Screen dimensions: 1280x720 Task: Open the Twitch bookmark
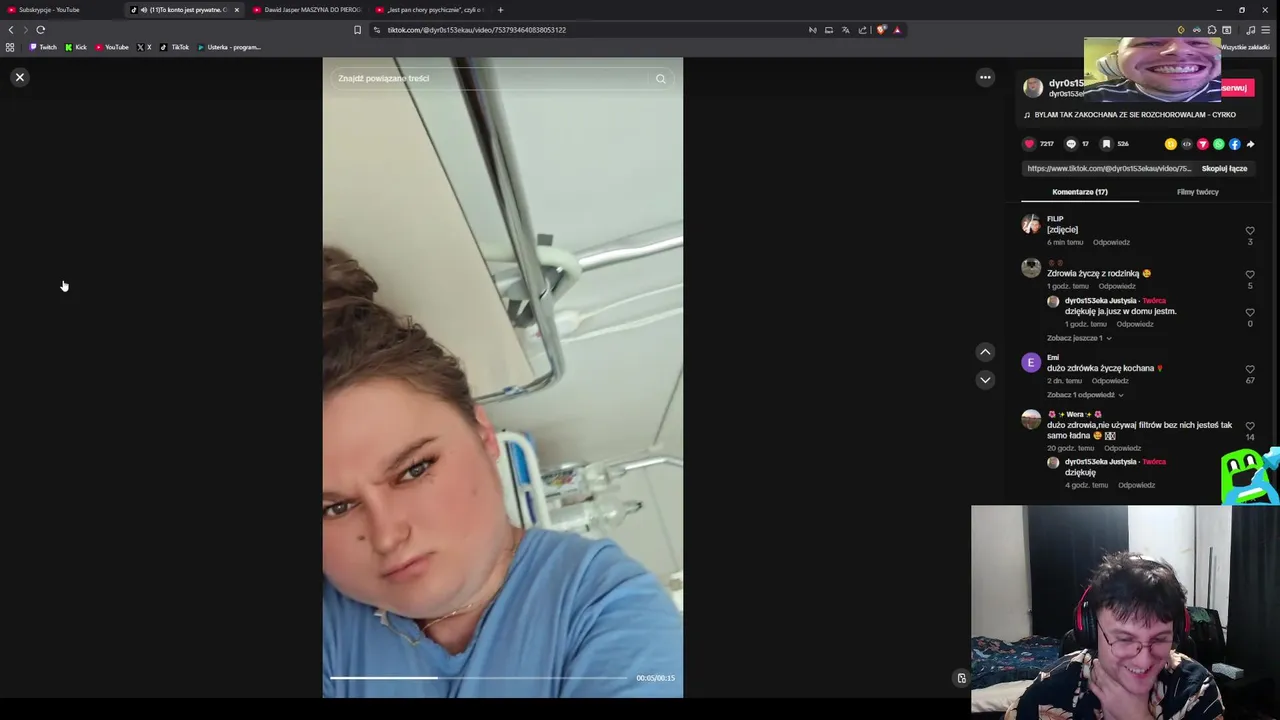coord(43,47)
